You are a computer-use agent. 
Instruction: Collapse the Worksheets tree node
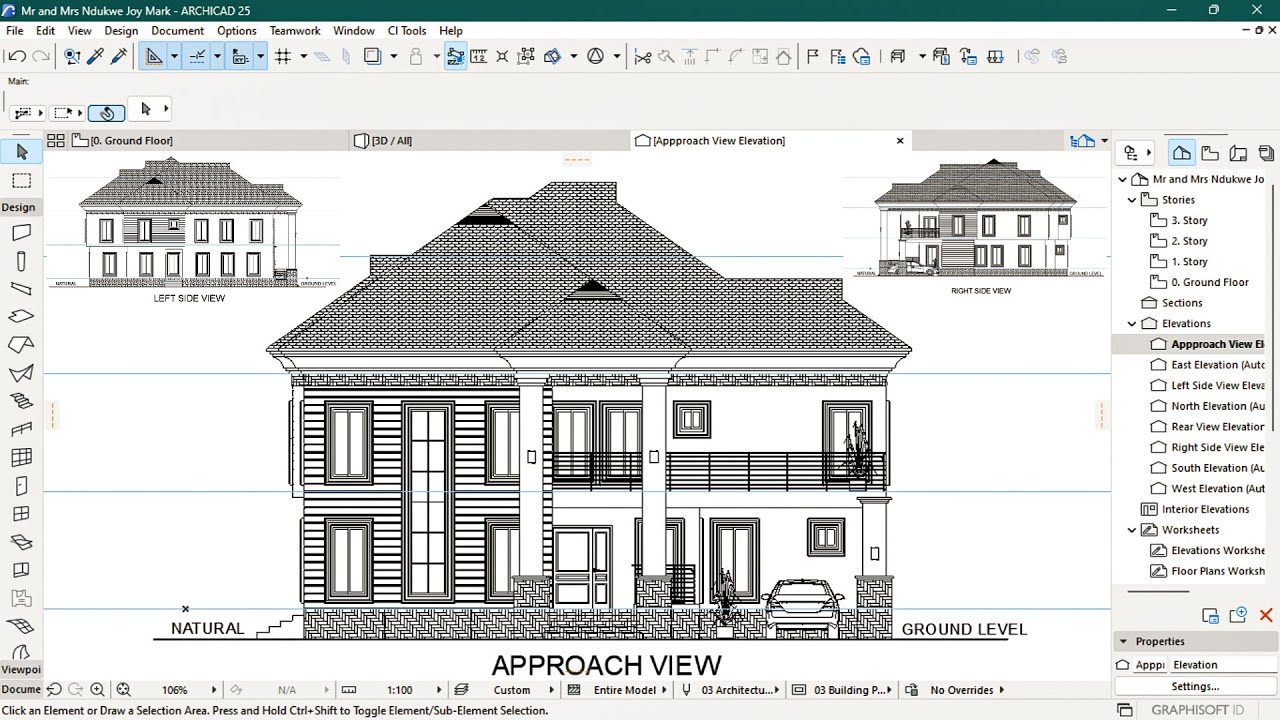point(1132,530)
